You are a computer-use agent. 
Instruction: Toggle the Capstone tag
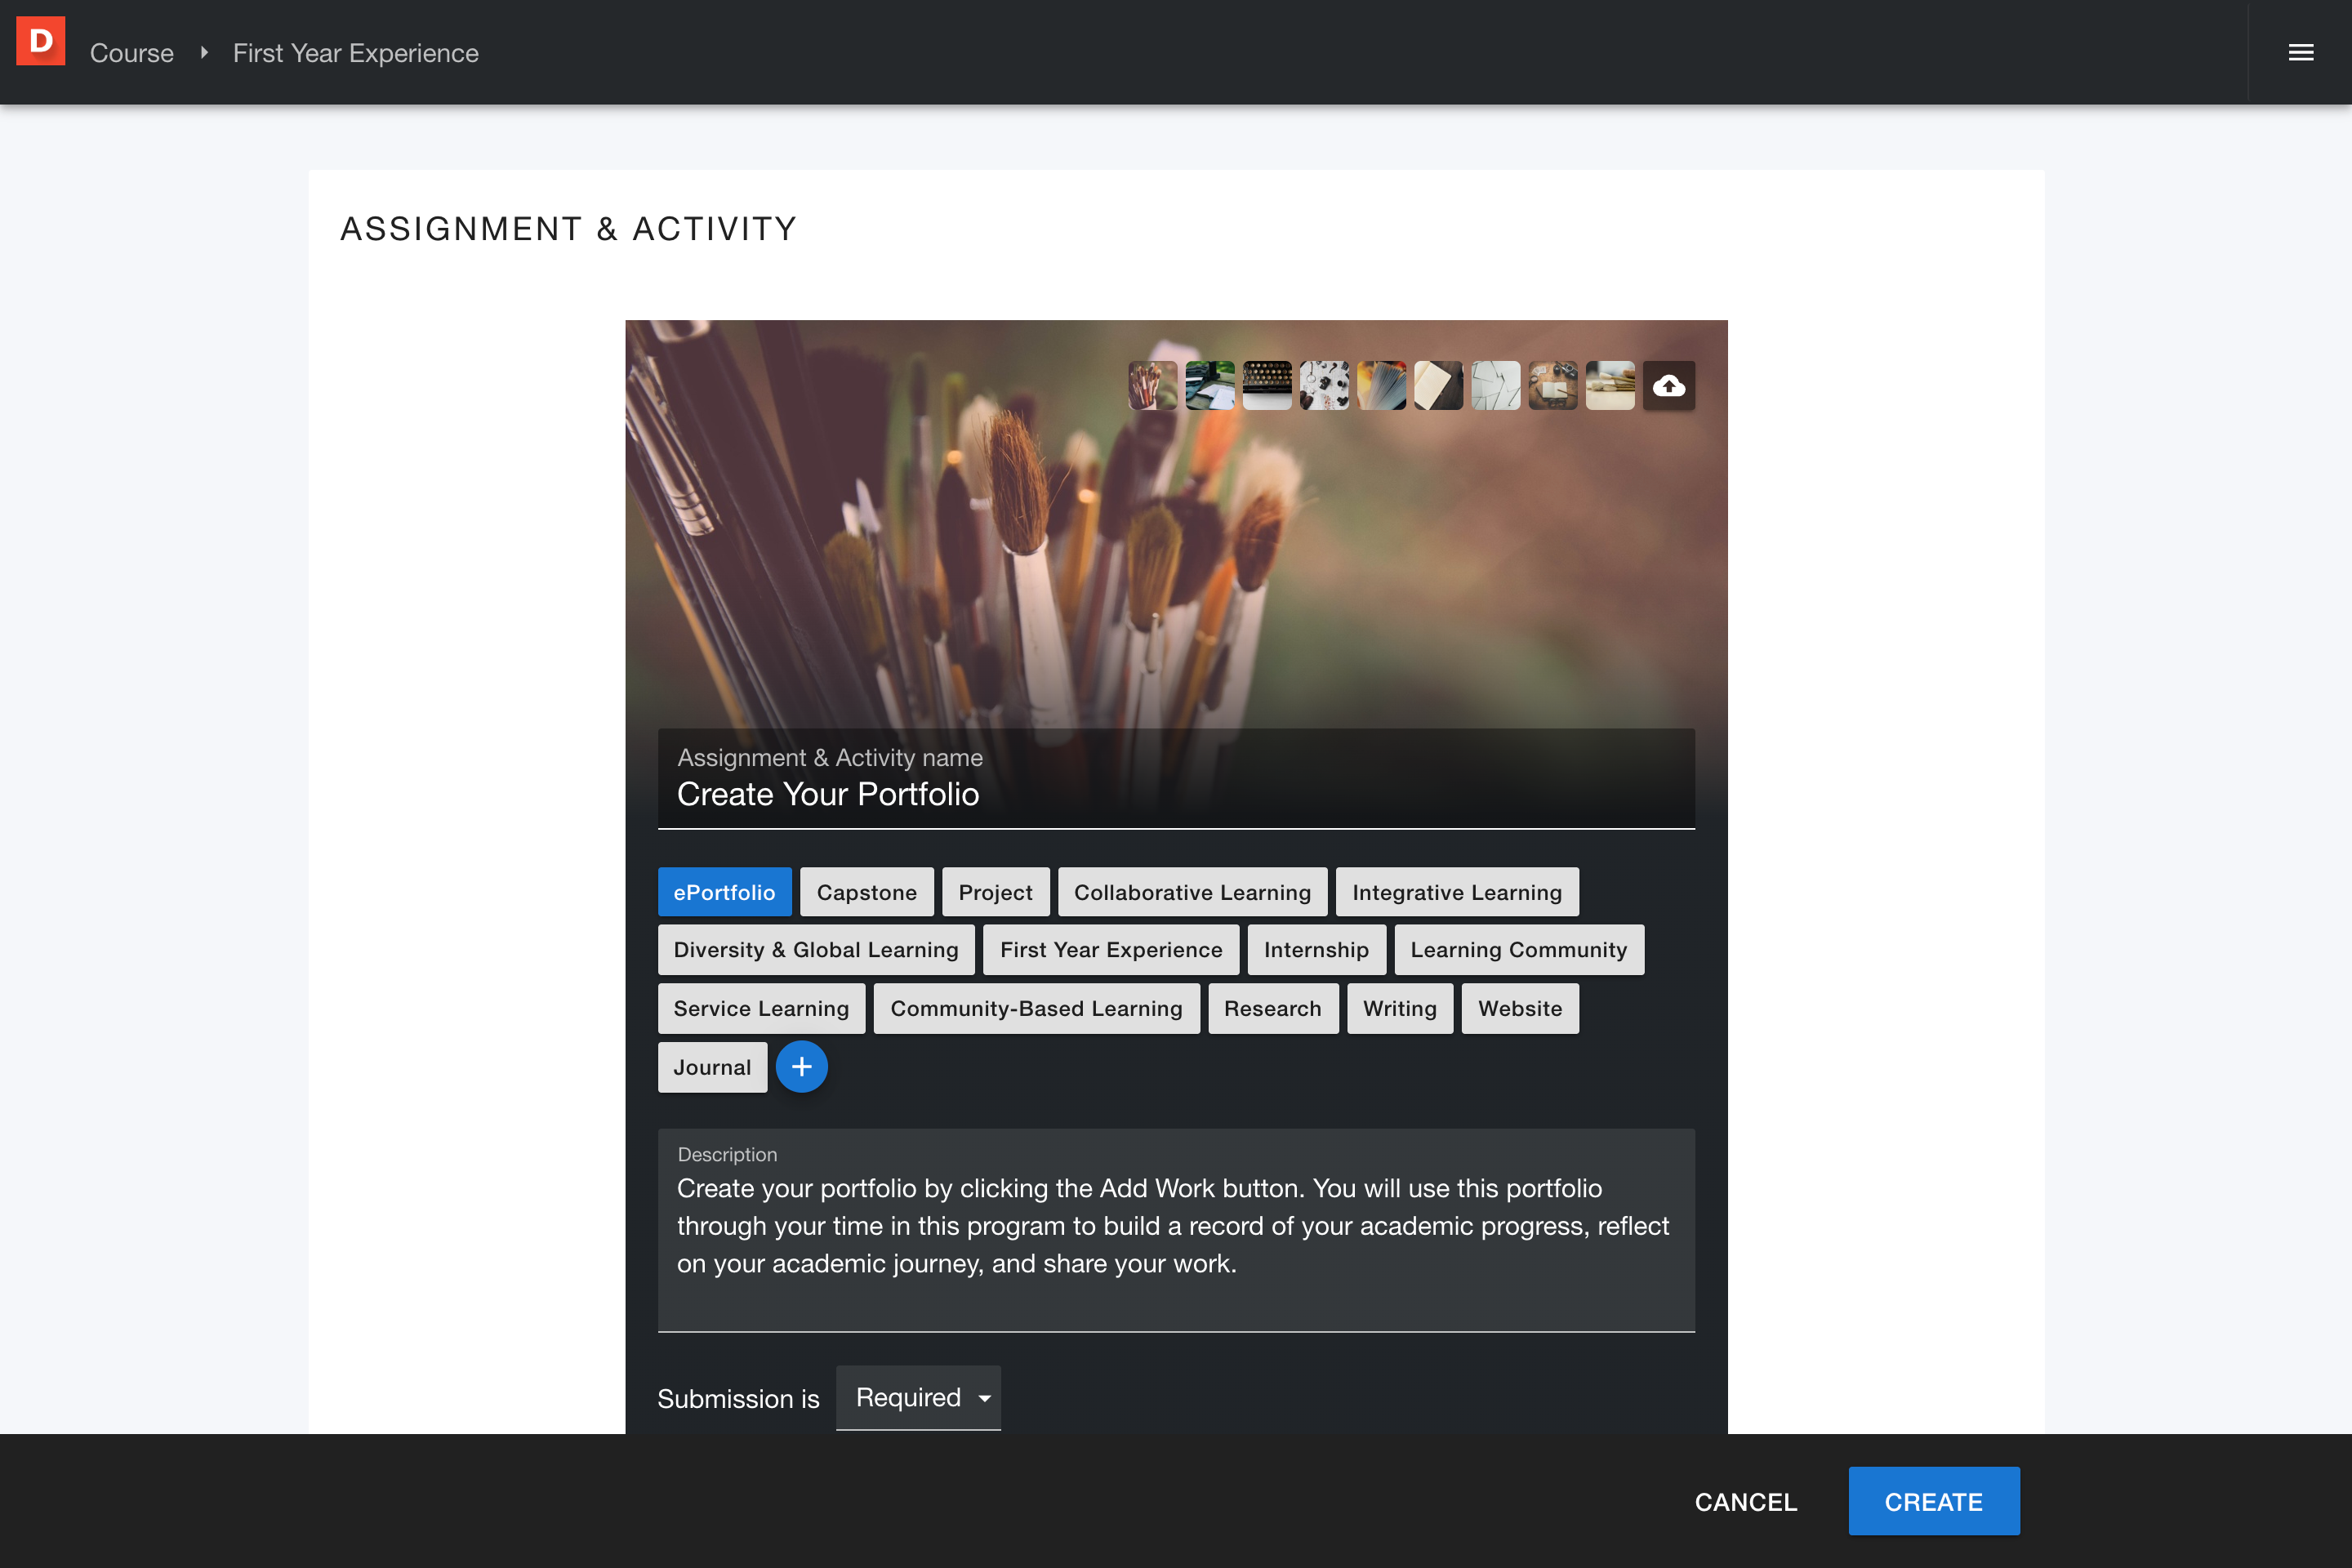866,892
